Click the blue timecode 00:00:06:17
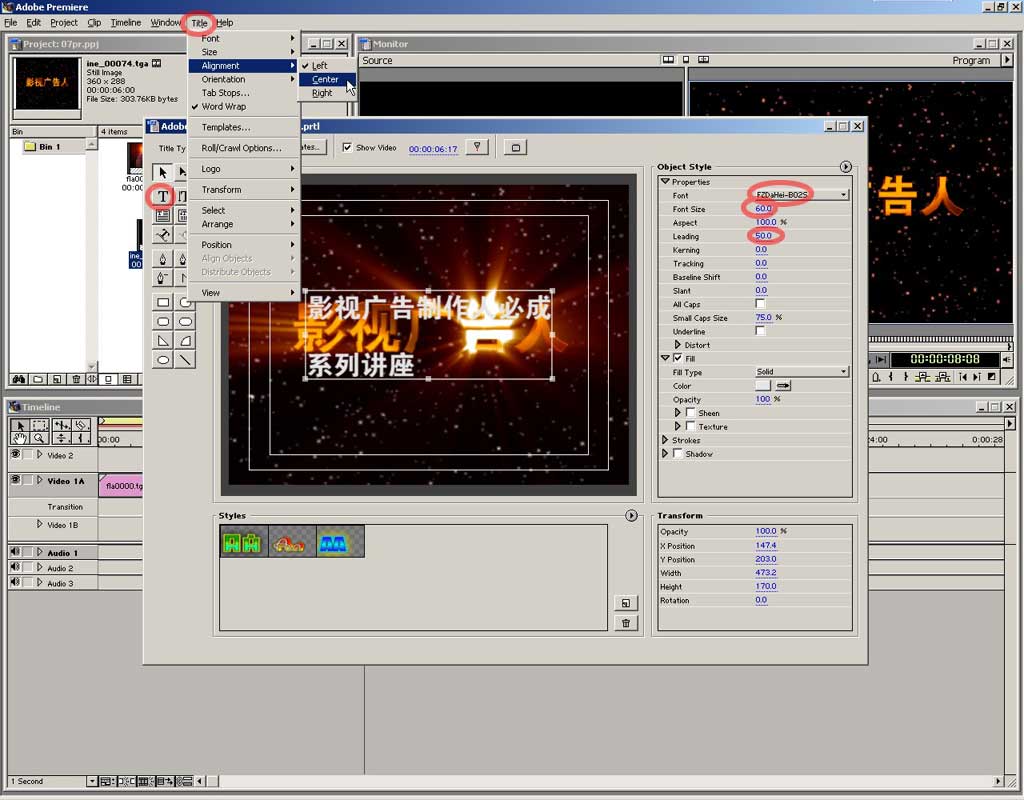 coord(433,149)
